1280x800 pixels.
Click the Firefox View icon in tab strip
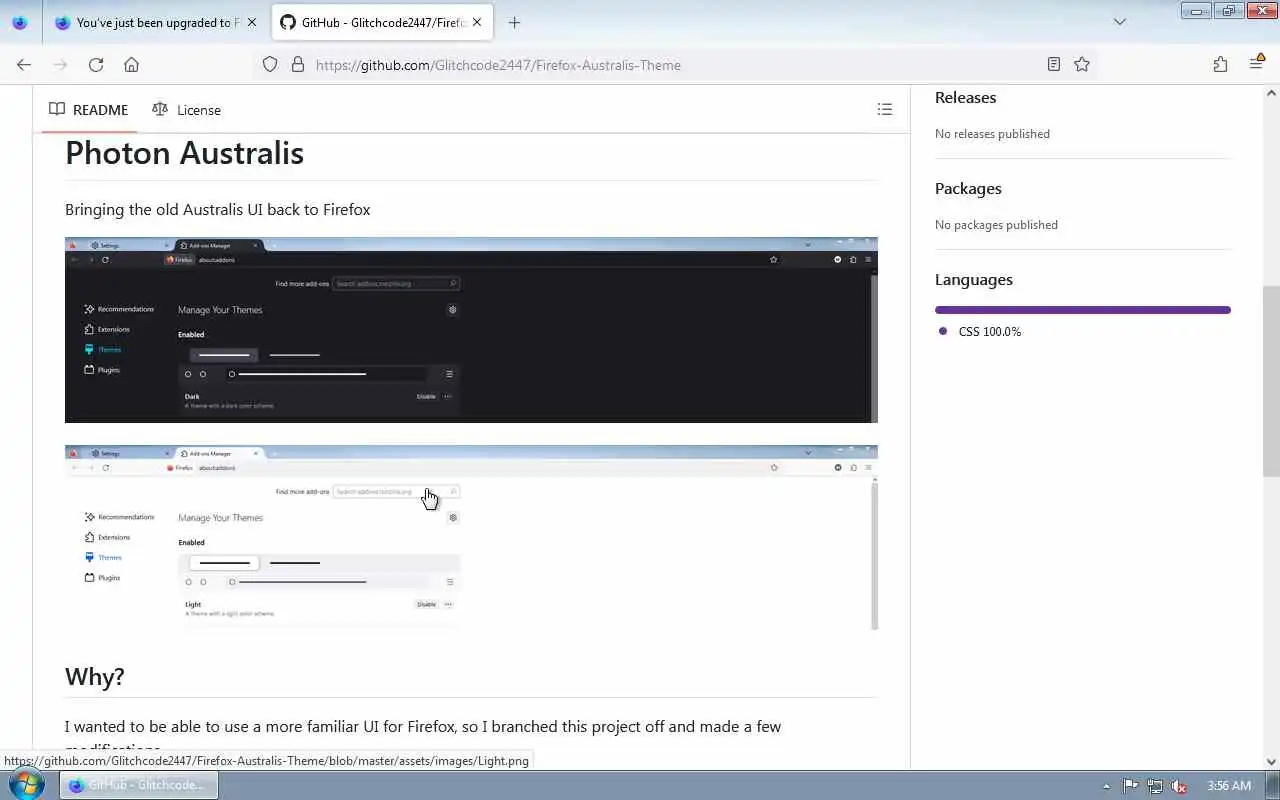[19, 22]
